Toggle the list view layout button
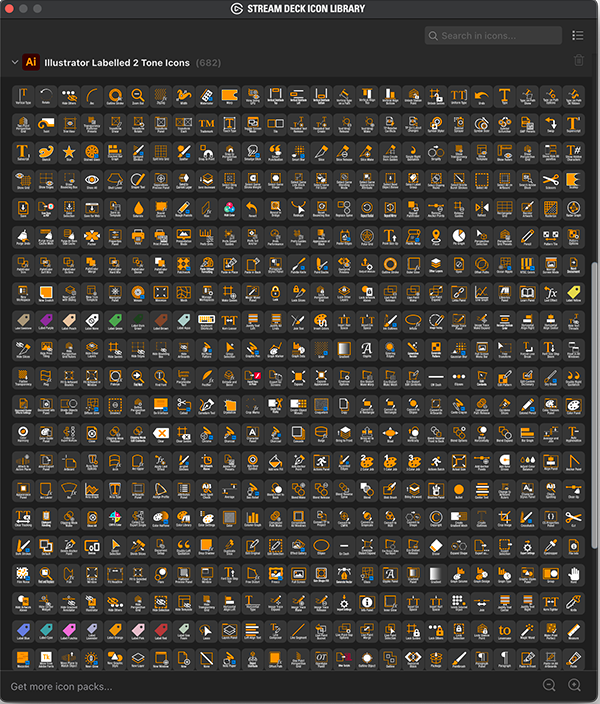 (x=578, y=35)
